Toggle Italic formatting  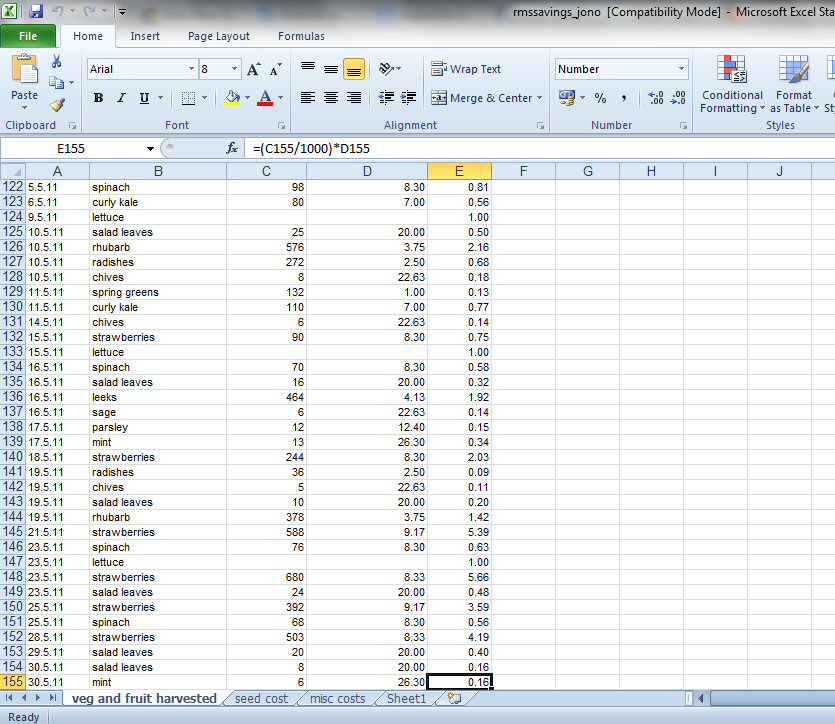121,98
